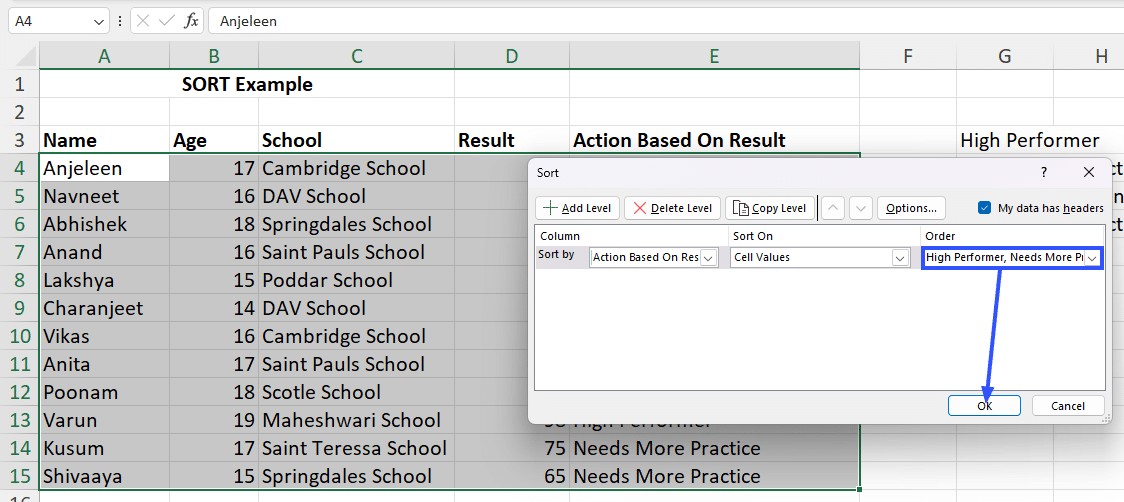Click the Age header cell

point(214,140)
